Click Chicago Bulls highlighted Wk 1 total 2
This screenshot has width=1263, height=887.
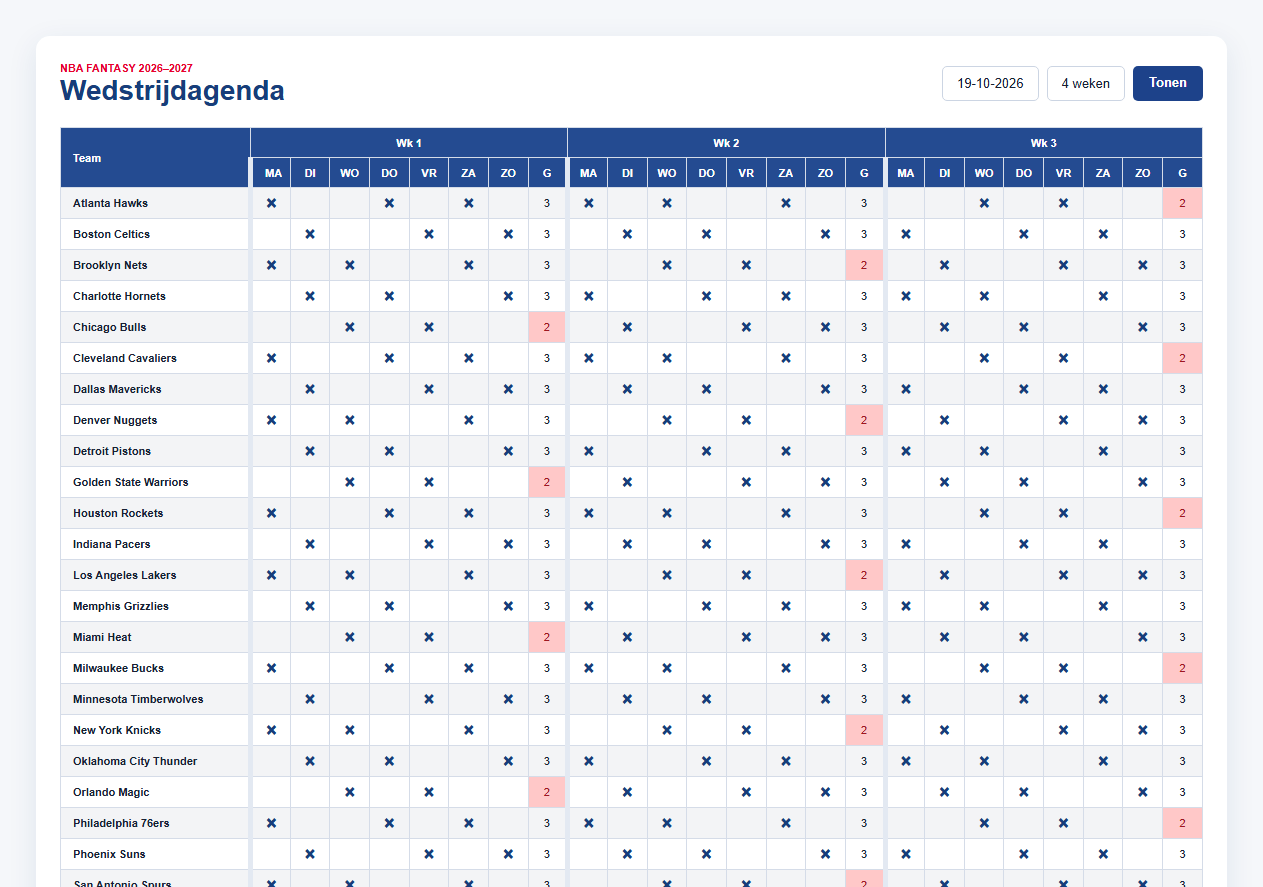click(546, 327)
